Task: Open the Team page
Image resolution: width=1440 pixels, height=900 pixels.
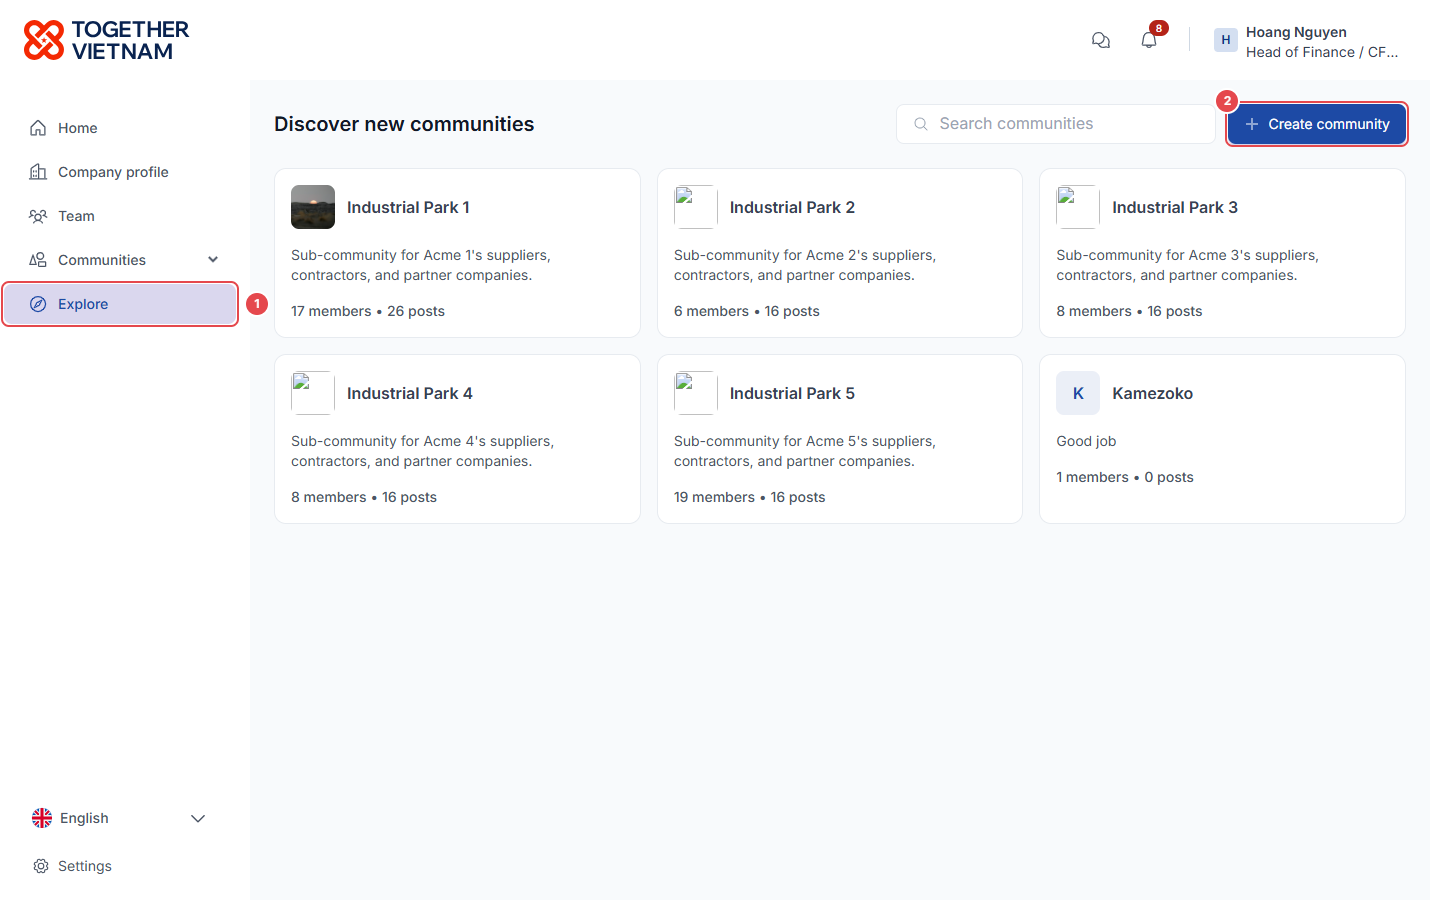Action: pyautogui.click(x=120, y=216)
